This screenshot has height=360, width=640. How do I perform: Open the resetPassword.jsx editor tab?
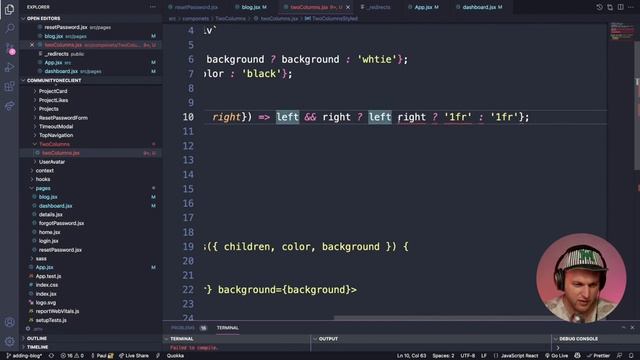coord(196,7)
